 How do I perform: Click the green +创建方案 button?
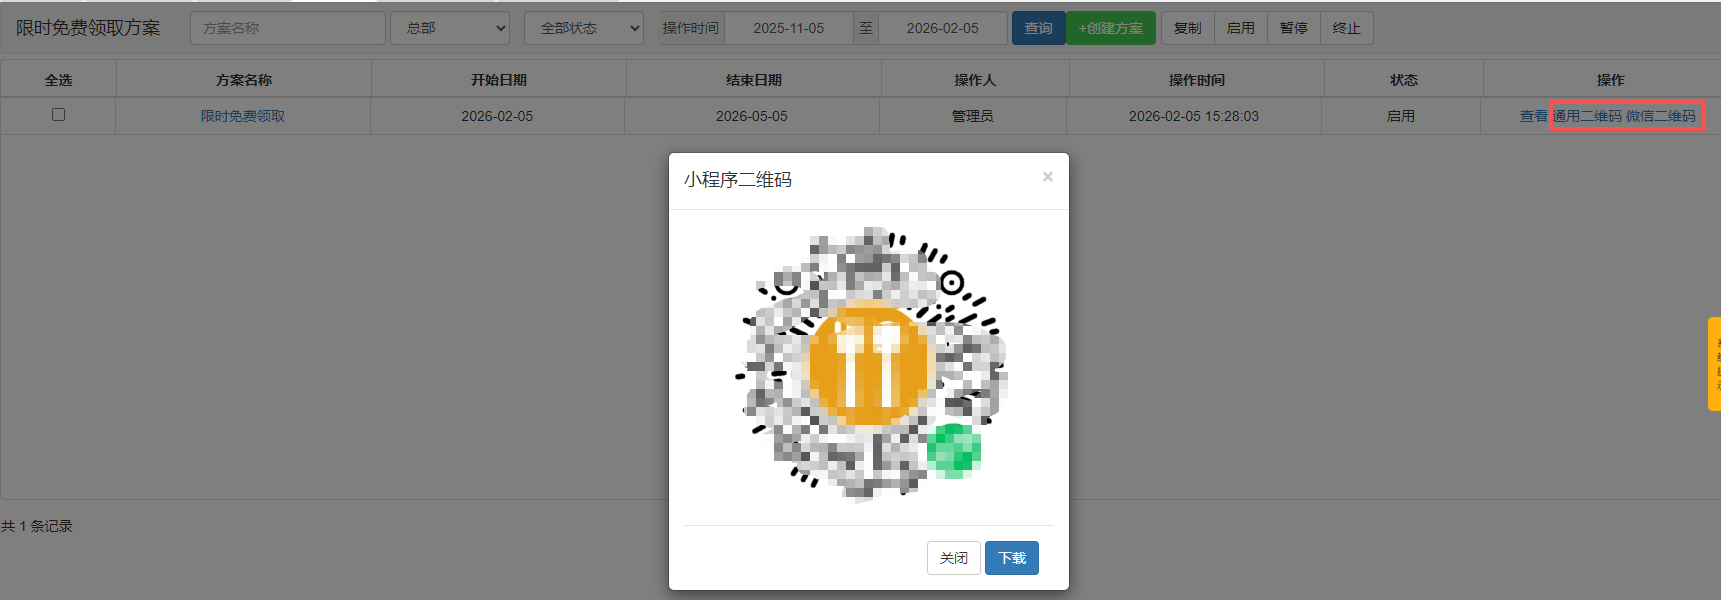click(1111, 28)
